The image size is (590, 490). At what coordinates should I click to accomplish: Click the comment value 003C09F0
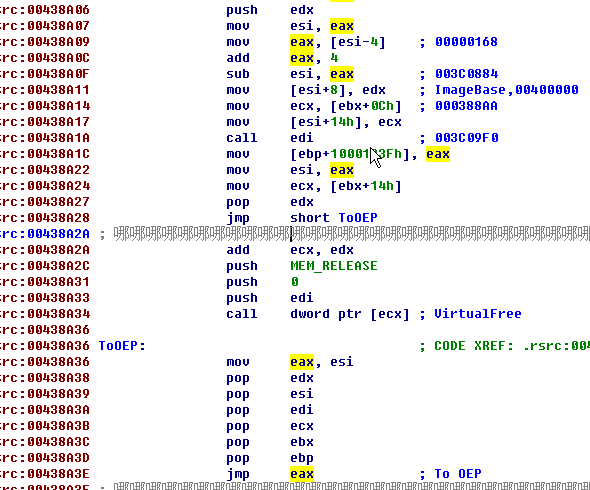point(467,138)
